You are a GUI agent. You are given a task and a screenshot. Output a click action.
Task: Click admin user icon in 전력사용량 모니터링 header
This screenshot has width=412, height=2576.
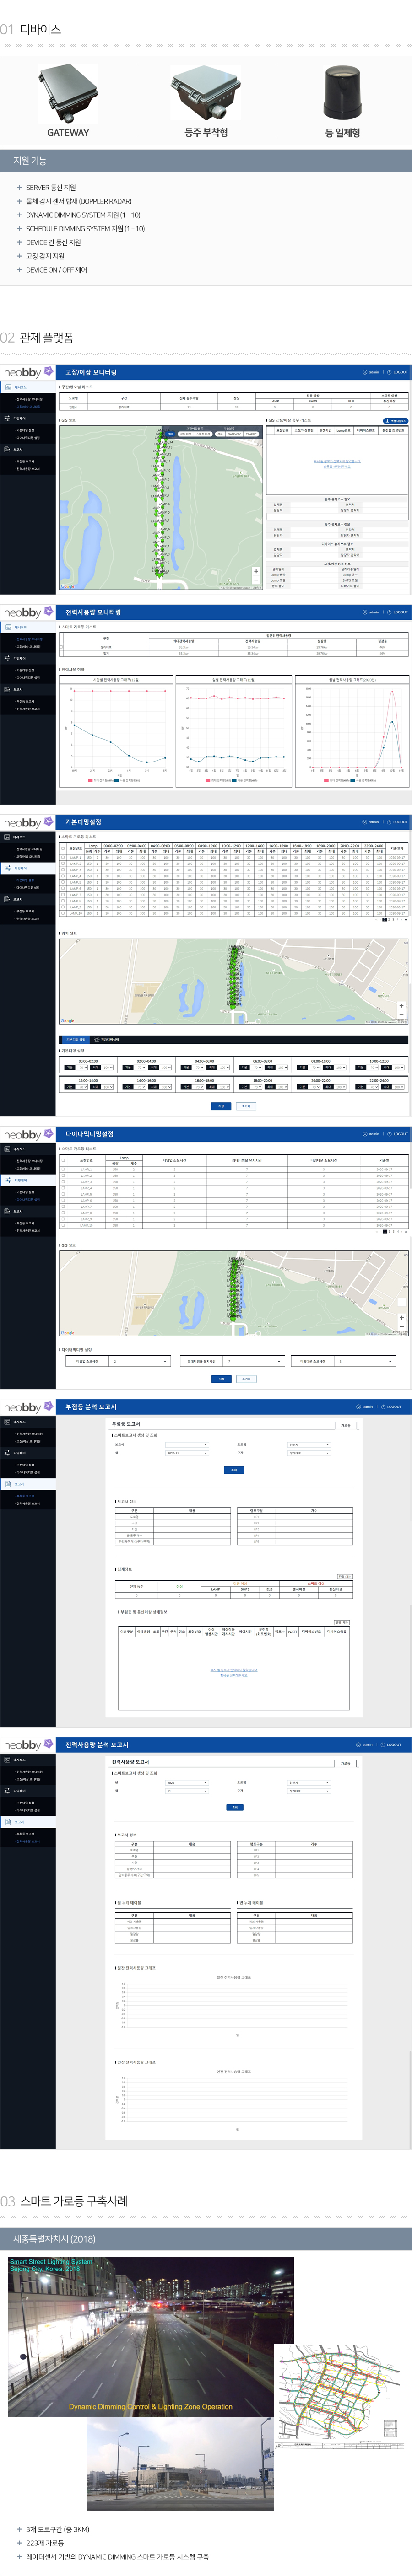(x=365, y=612)
